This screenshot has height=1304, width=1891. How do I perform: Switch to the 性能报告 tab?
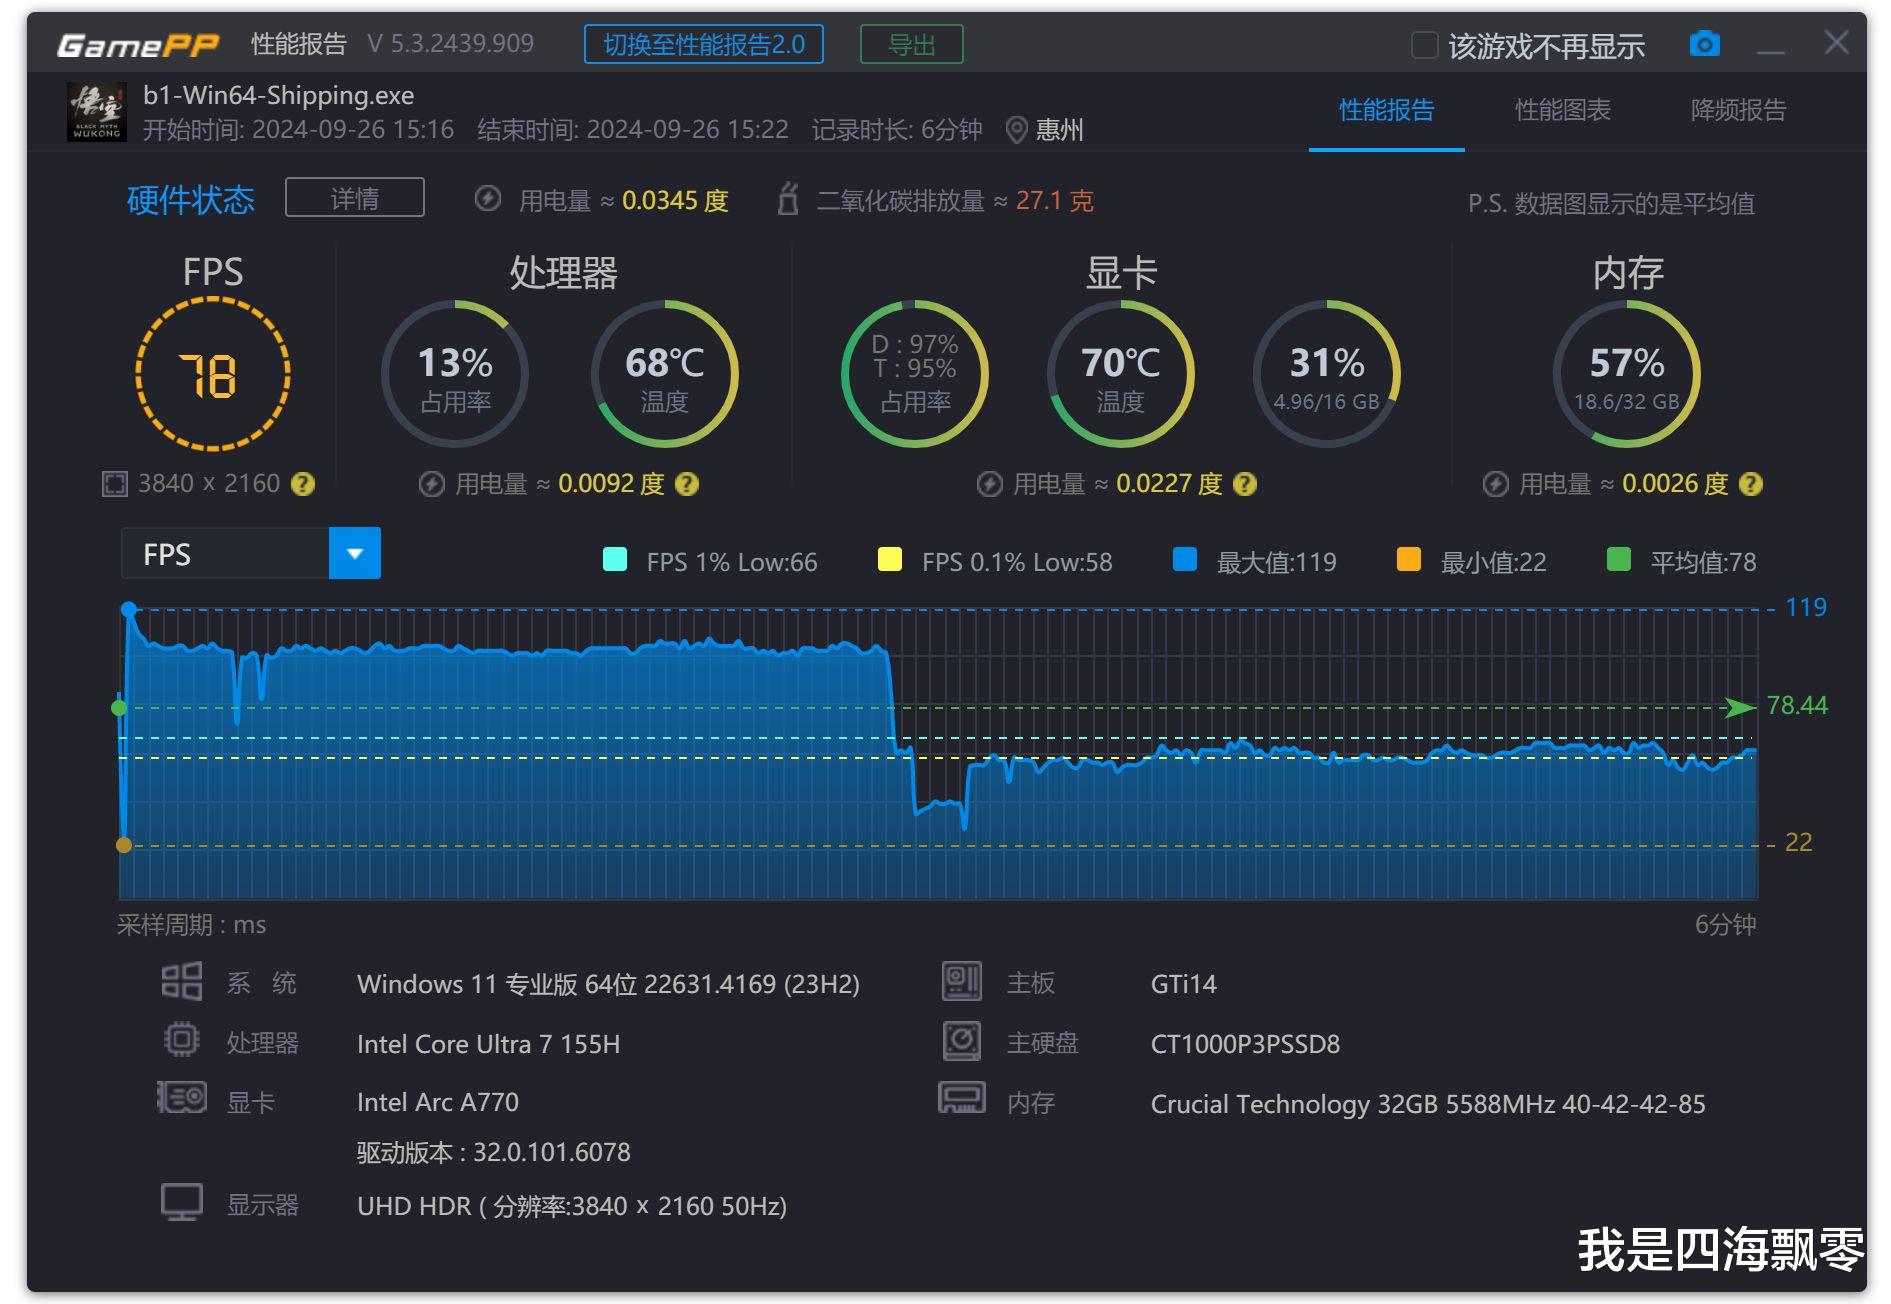coord(1386,110)
